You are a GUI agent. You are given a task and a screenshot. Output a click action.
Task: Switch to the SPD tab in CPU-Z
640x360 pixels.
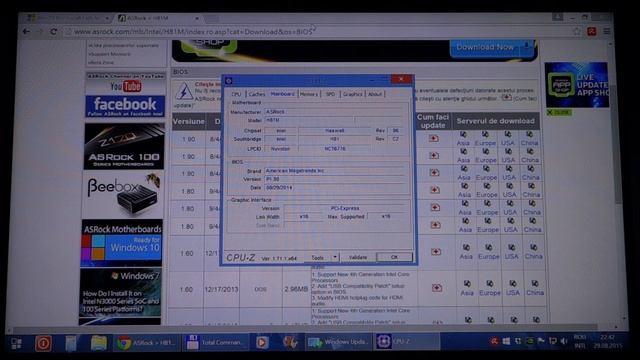tap(330, 94)
